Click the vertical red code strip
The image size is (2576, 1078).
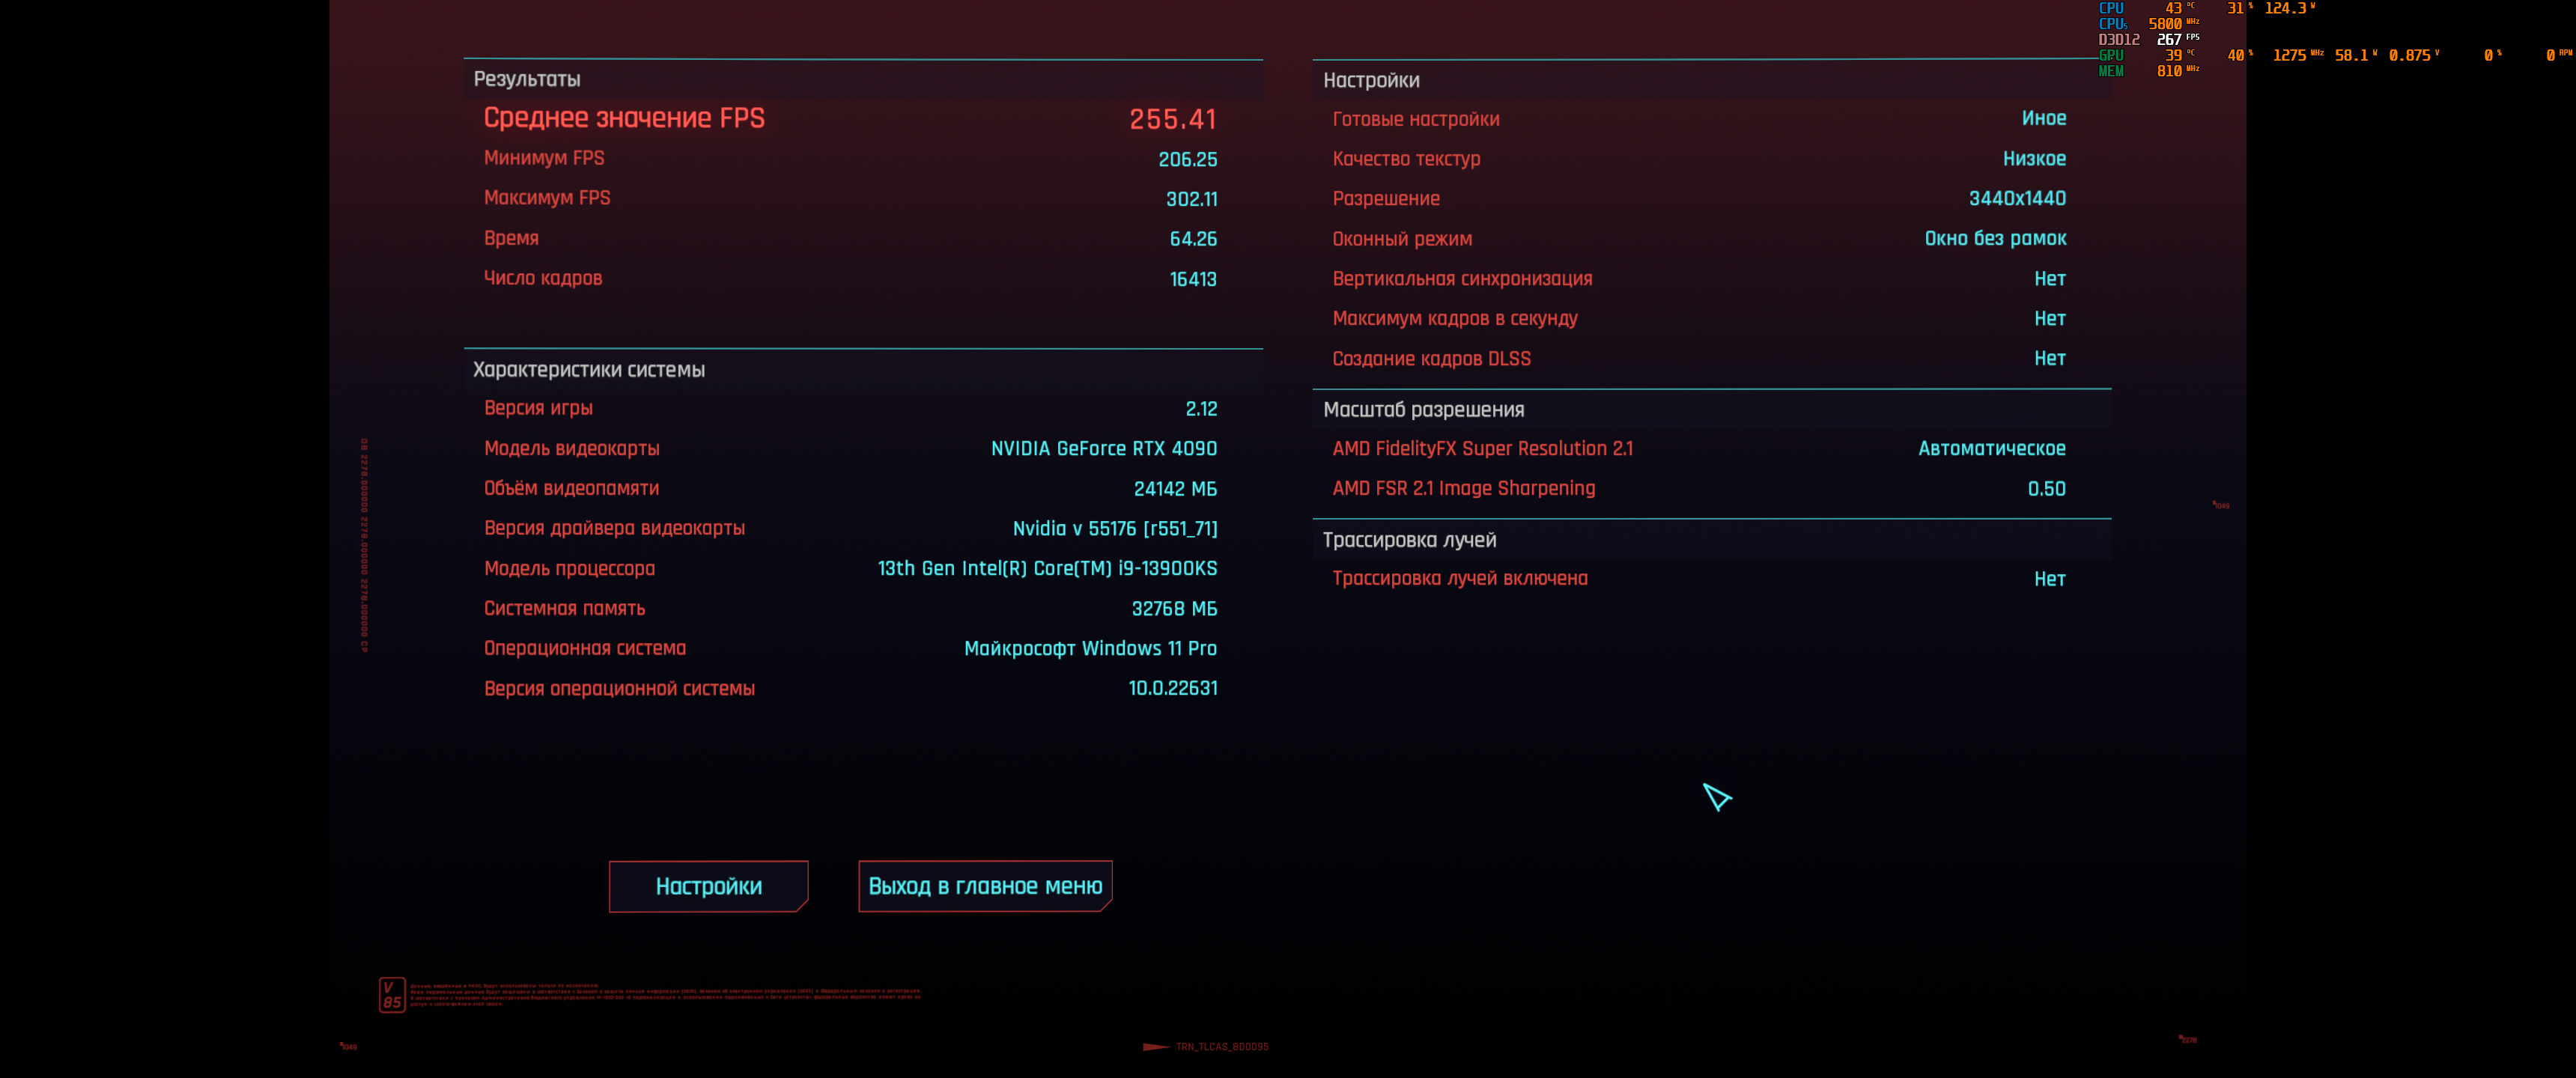pyautogui.click(x=364, y=545)
